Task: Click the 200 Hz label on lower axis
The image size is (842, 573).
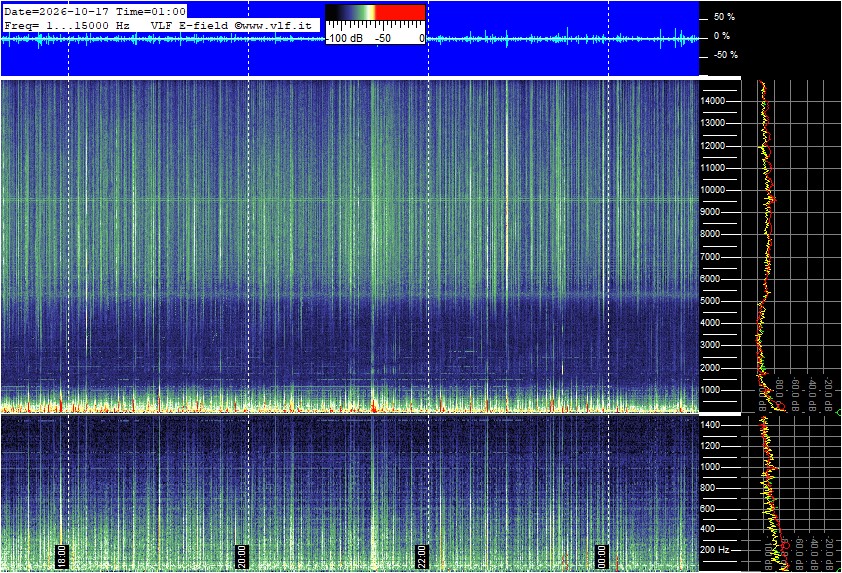Action: 715,550
